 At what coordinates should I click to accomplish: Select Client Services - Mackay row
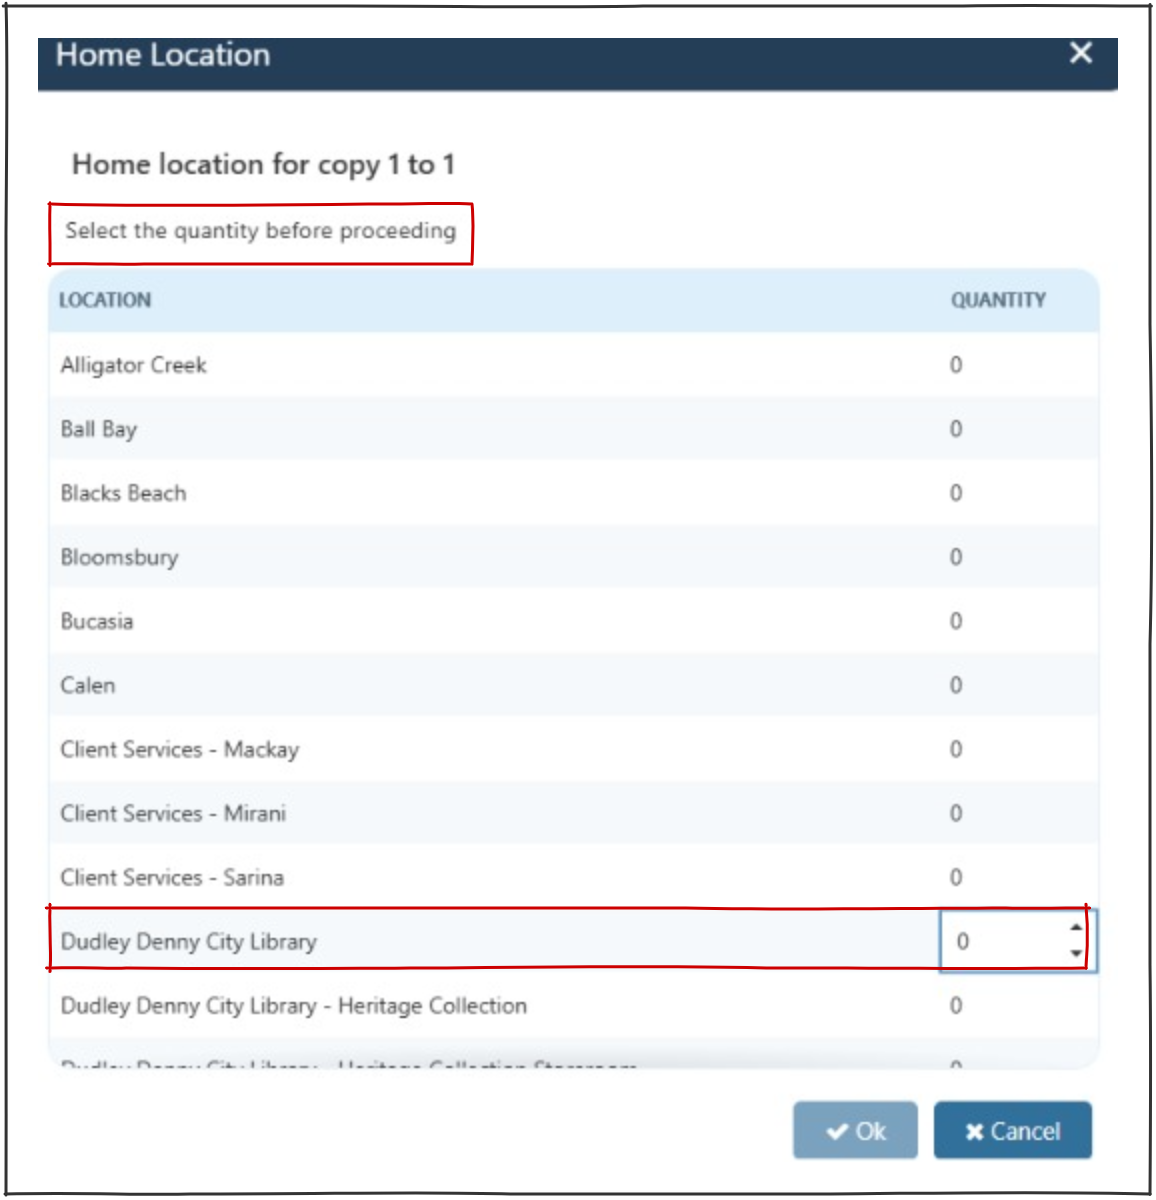(180, 749)
